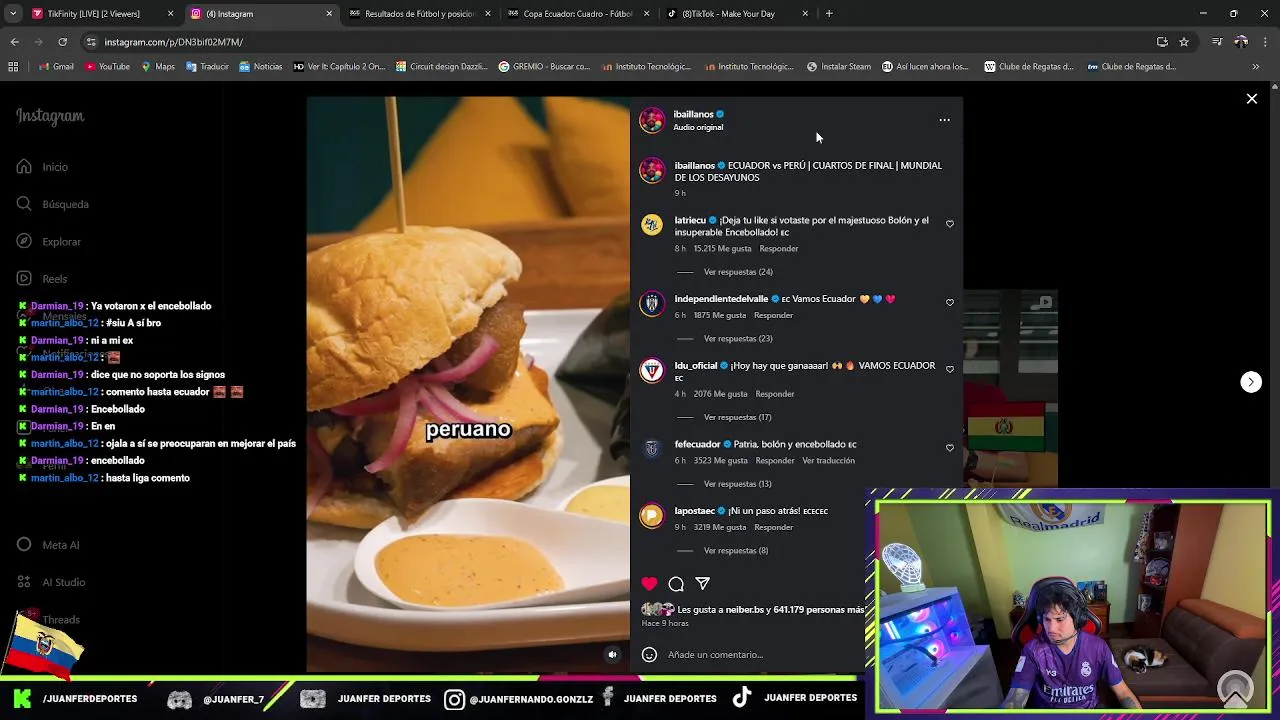Viewport: 1280px width, 720px height.
Task: Open the Noticias bookmark
Action: pyautogui.click(x=261, y=67)
